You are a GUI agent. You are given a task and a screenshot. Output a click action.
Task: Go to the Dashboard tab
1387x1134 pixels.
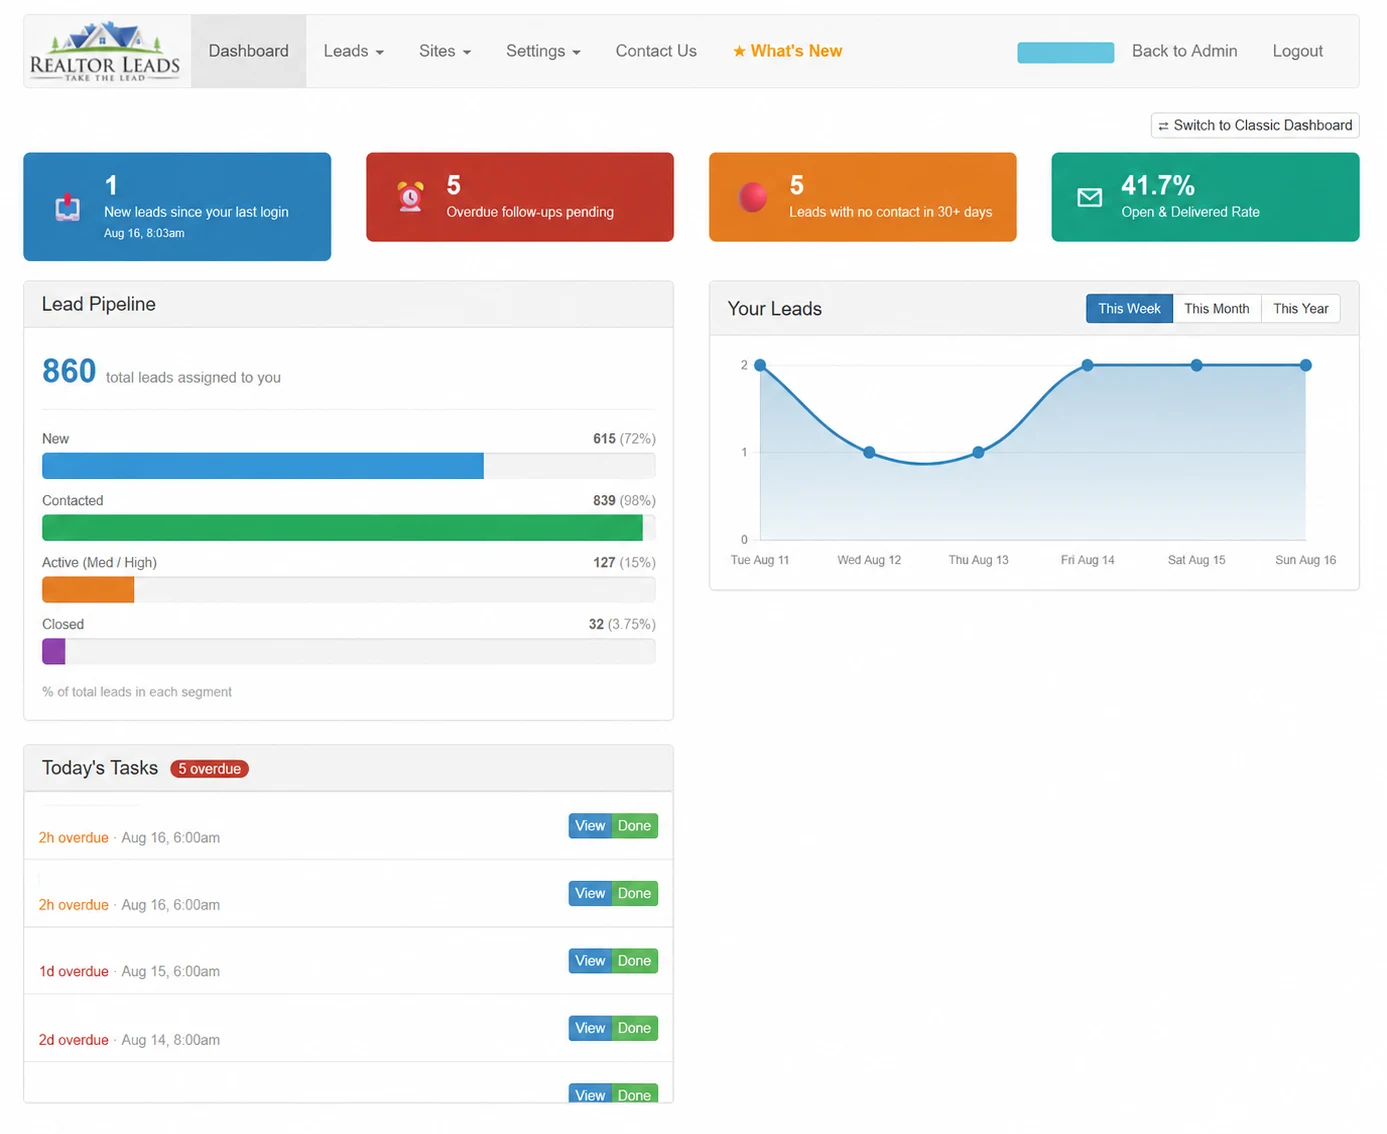(x=249, y=51)
